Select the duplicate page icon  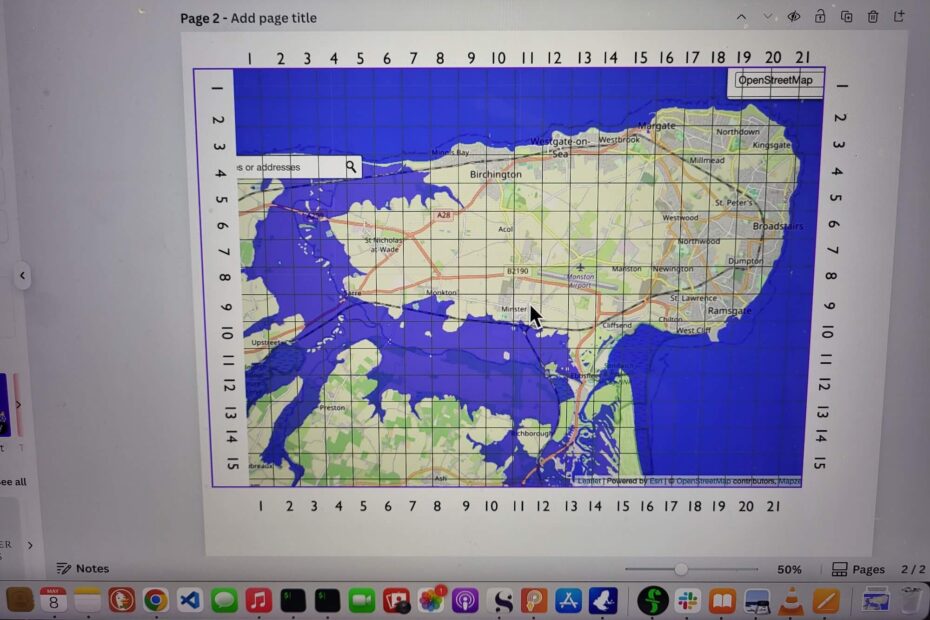(x=846, y=17)
